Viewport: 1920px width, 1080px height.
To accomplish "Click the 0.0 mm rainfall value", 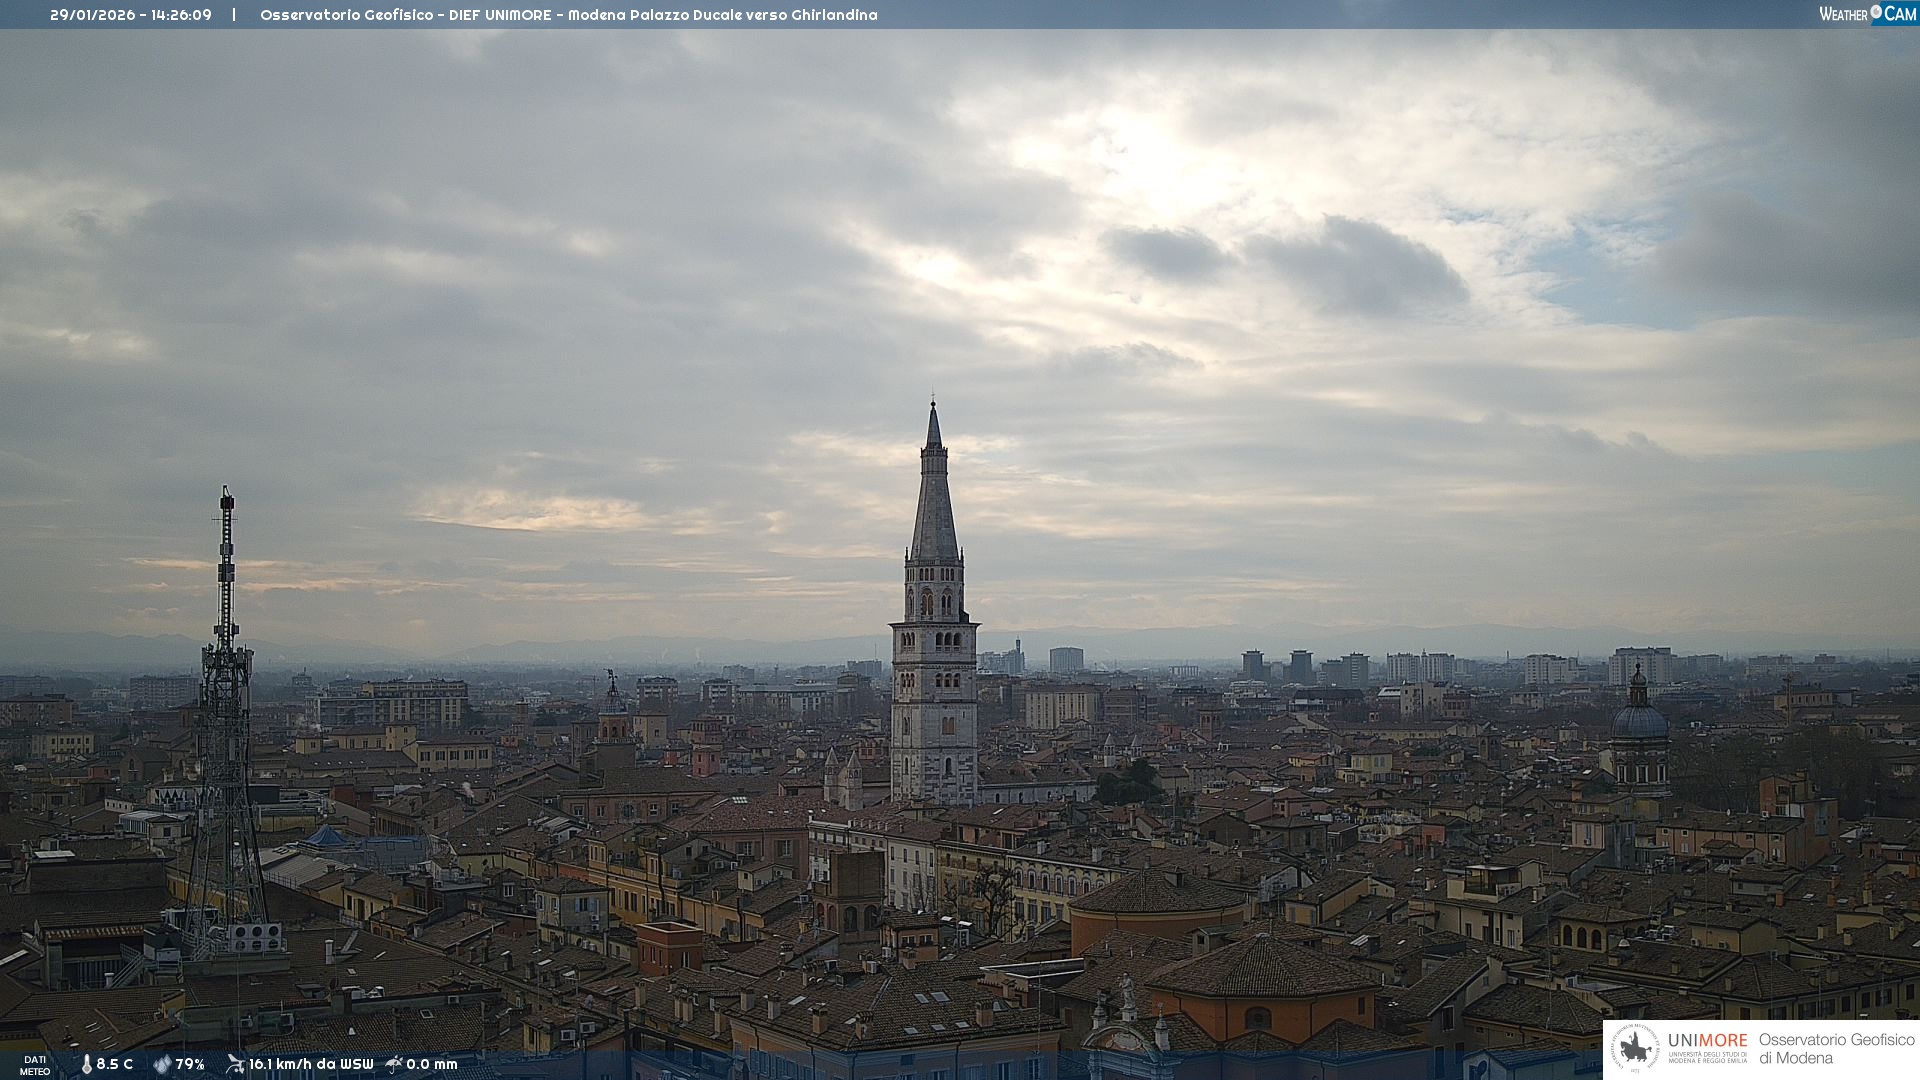I will (432, 1064).
